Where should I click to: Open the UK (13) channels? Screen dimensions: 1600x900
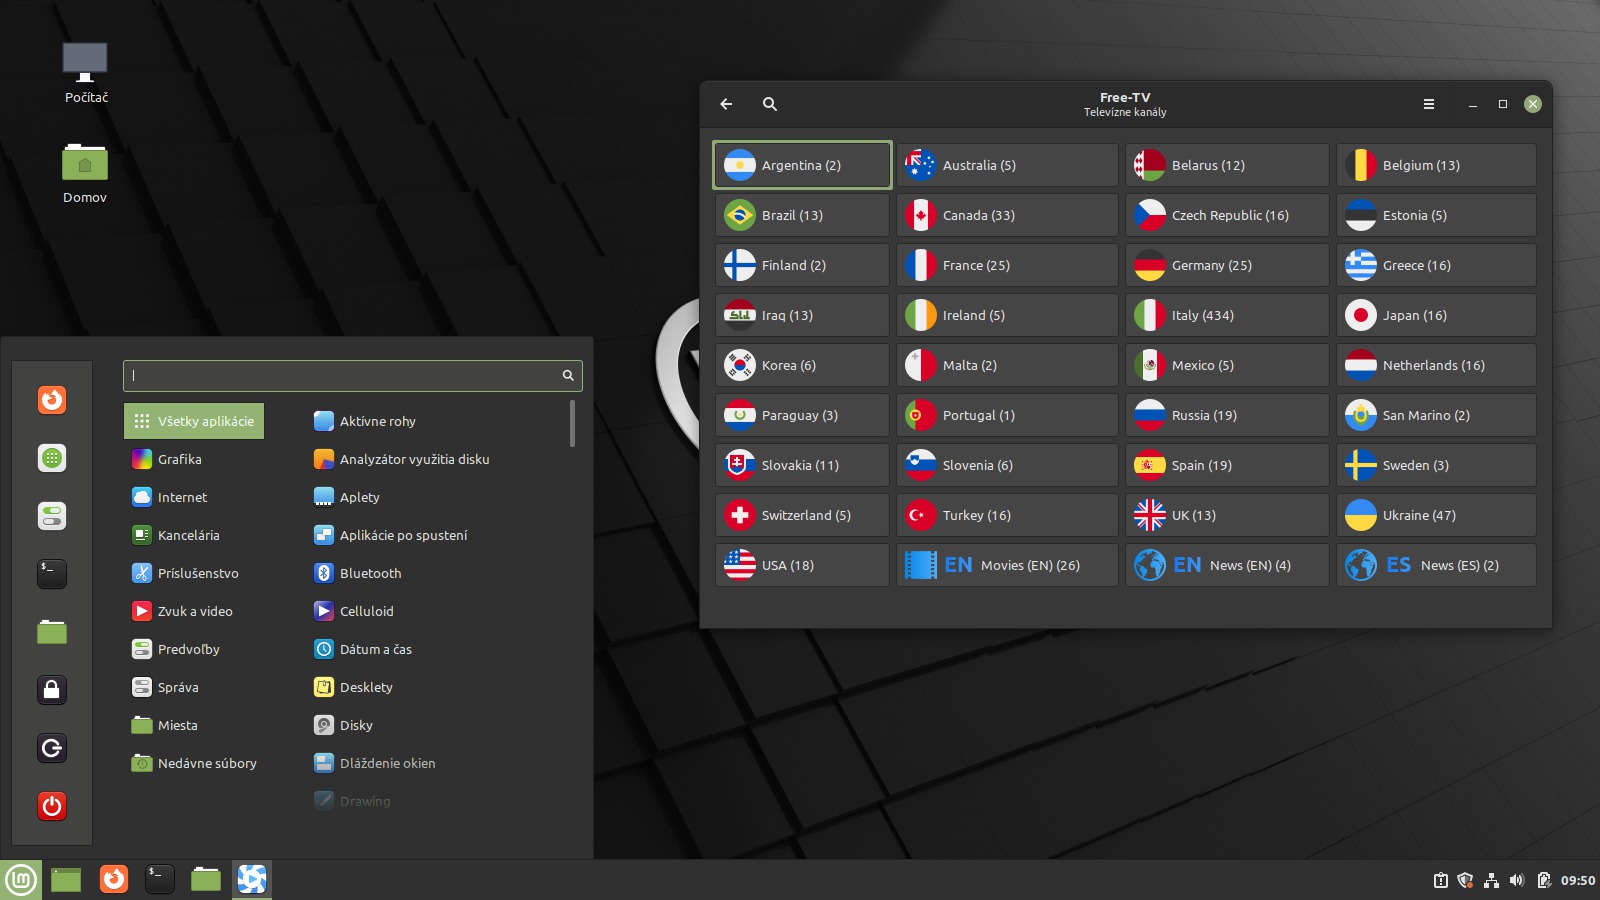pos(1227,515)
